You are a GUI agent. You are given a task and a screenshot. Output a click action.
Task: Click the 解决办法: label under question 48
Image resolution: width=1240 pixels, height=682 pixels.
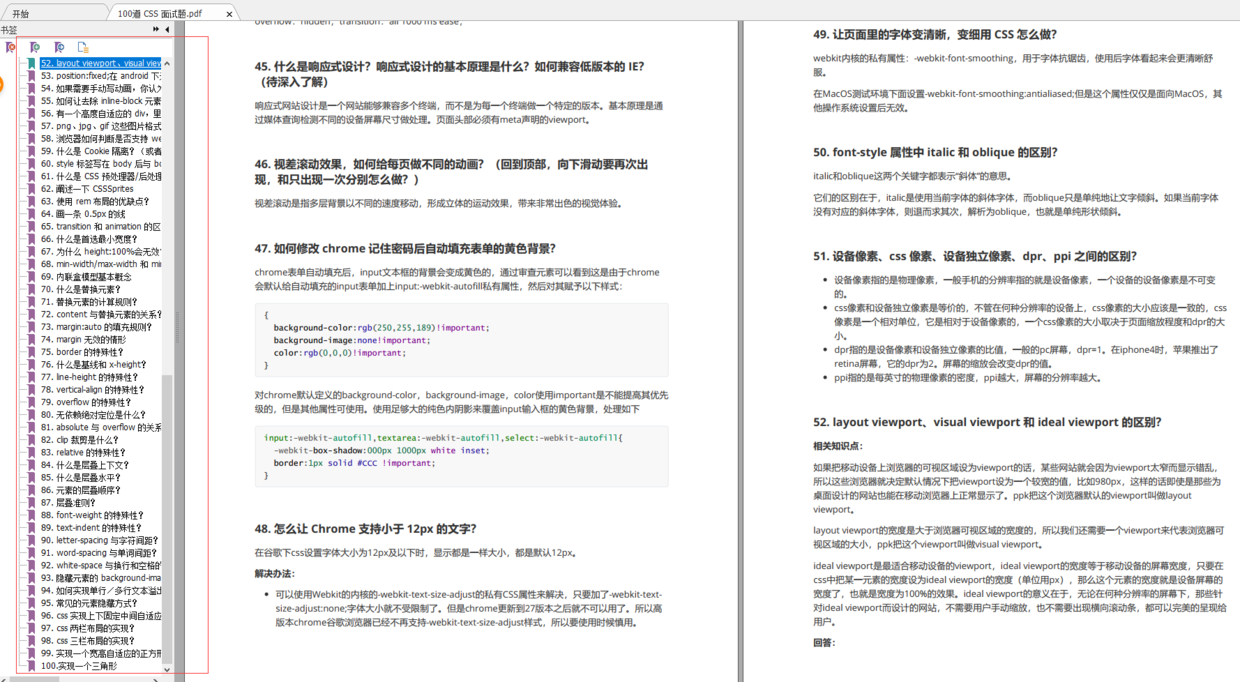(x=276, y=574)
